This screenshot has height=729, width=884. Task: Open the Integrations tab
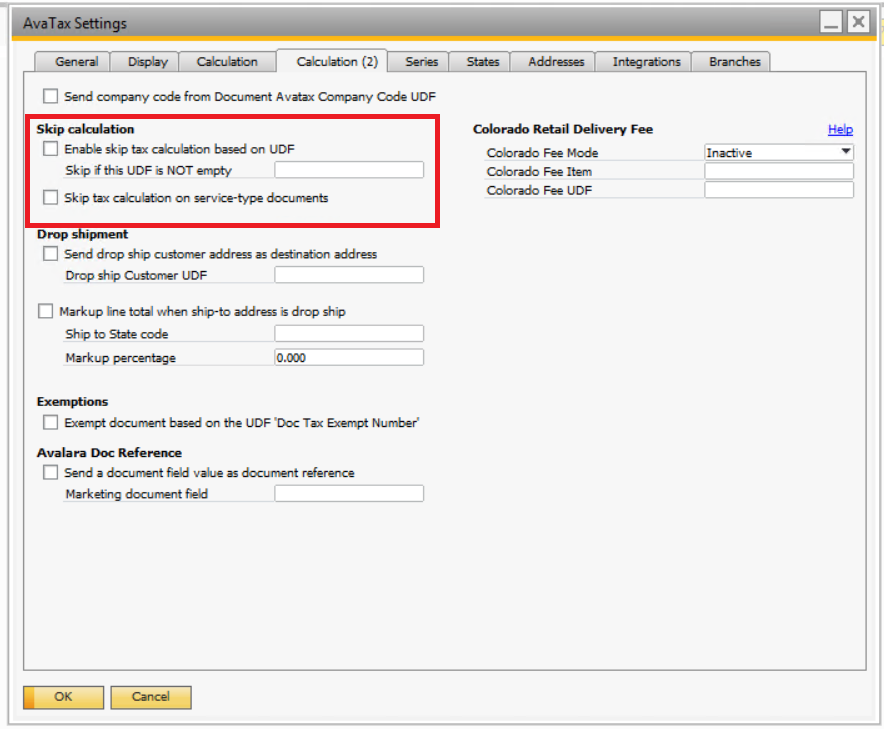pos(644,61)
